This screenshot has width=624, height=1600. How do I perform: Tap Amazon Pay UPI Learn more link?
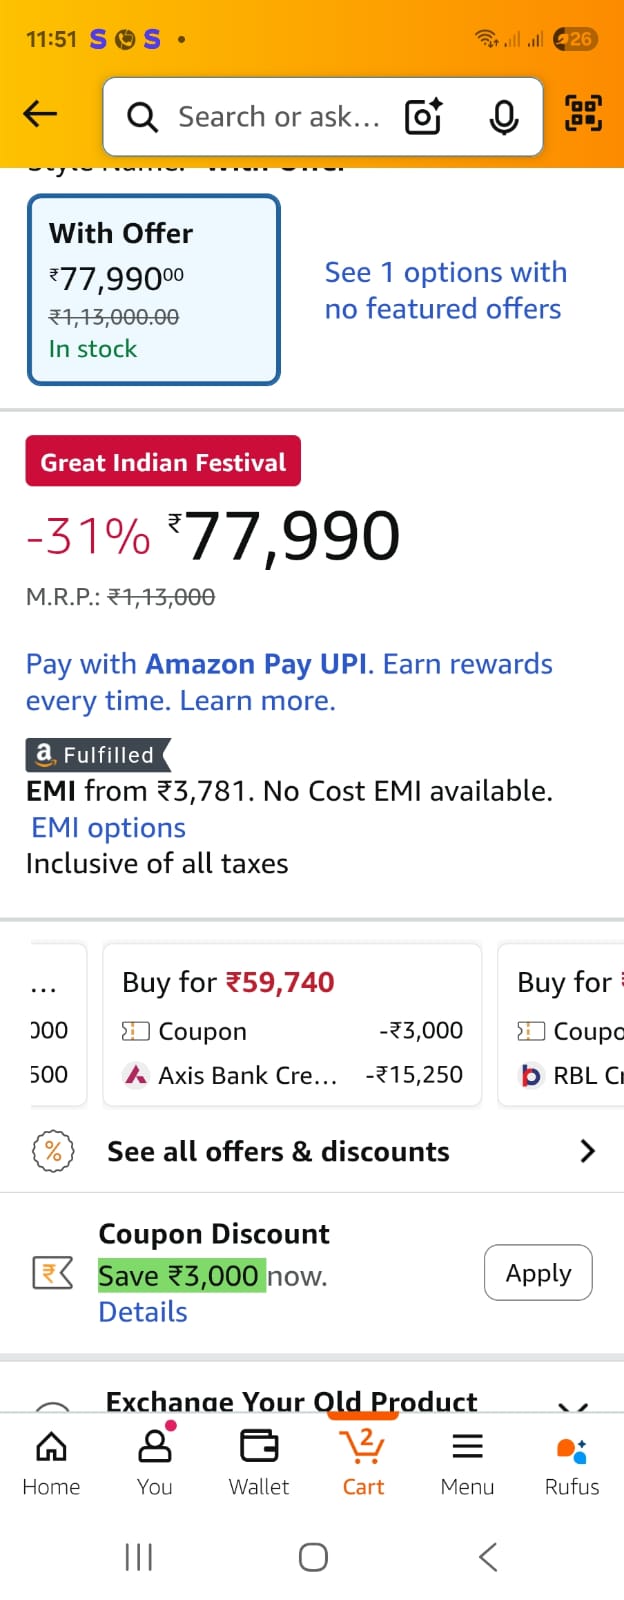(258, 701)
